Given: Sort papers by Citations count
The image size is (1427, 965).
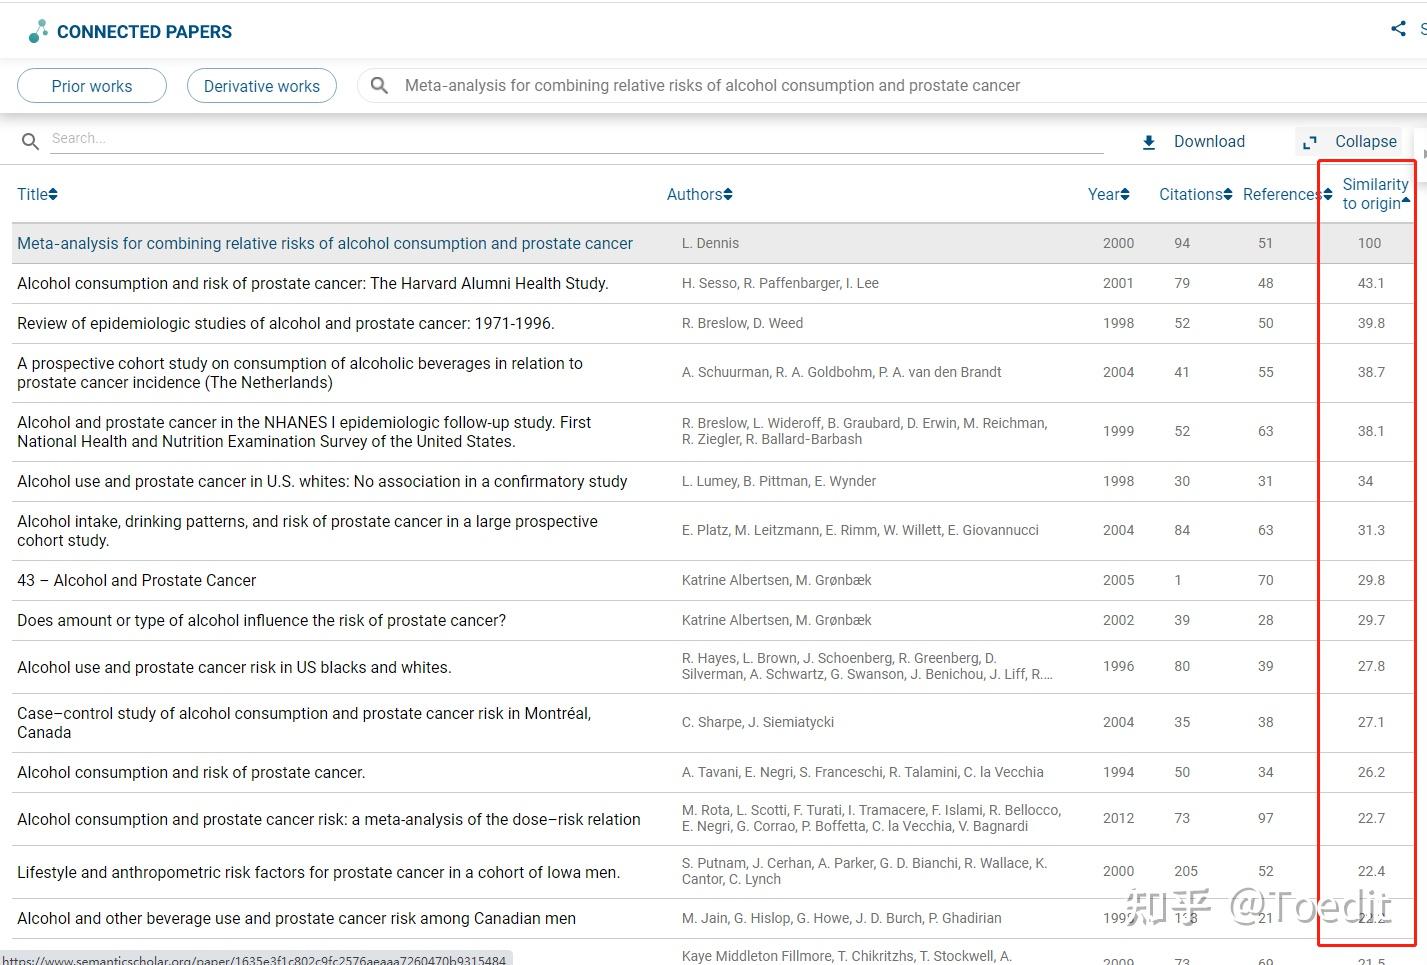Looking at the screenshot, I should (x=1194, y=194).
